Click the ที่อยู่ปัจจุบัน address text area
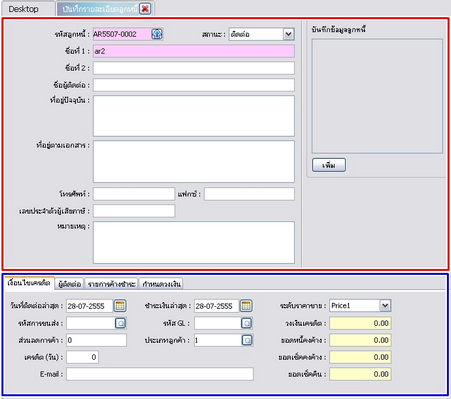The height and width of the screenshot is (399, 451). (x=194, y=116)
